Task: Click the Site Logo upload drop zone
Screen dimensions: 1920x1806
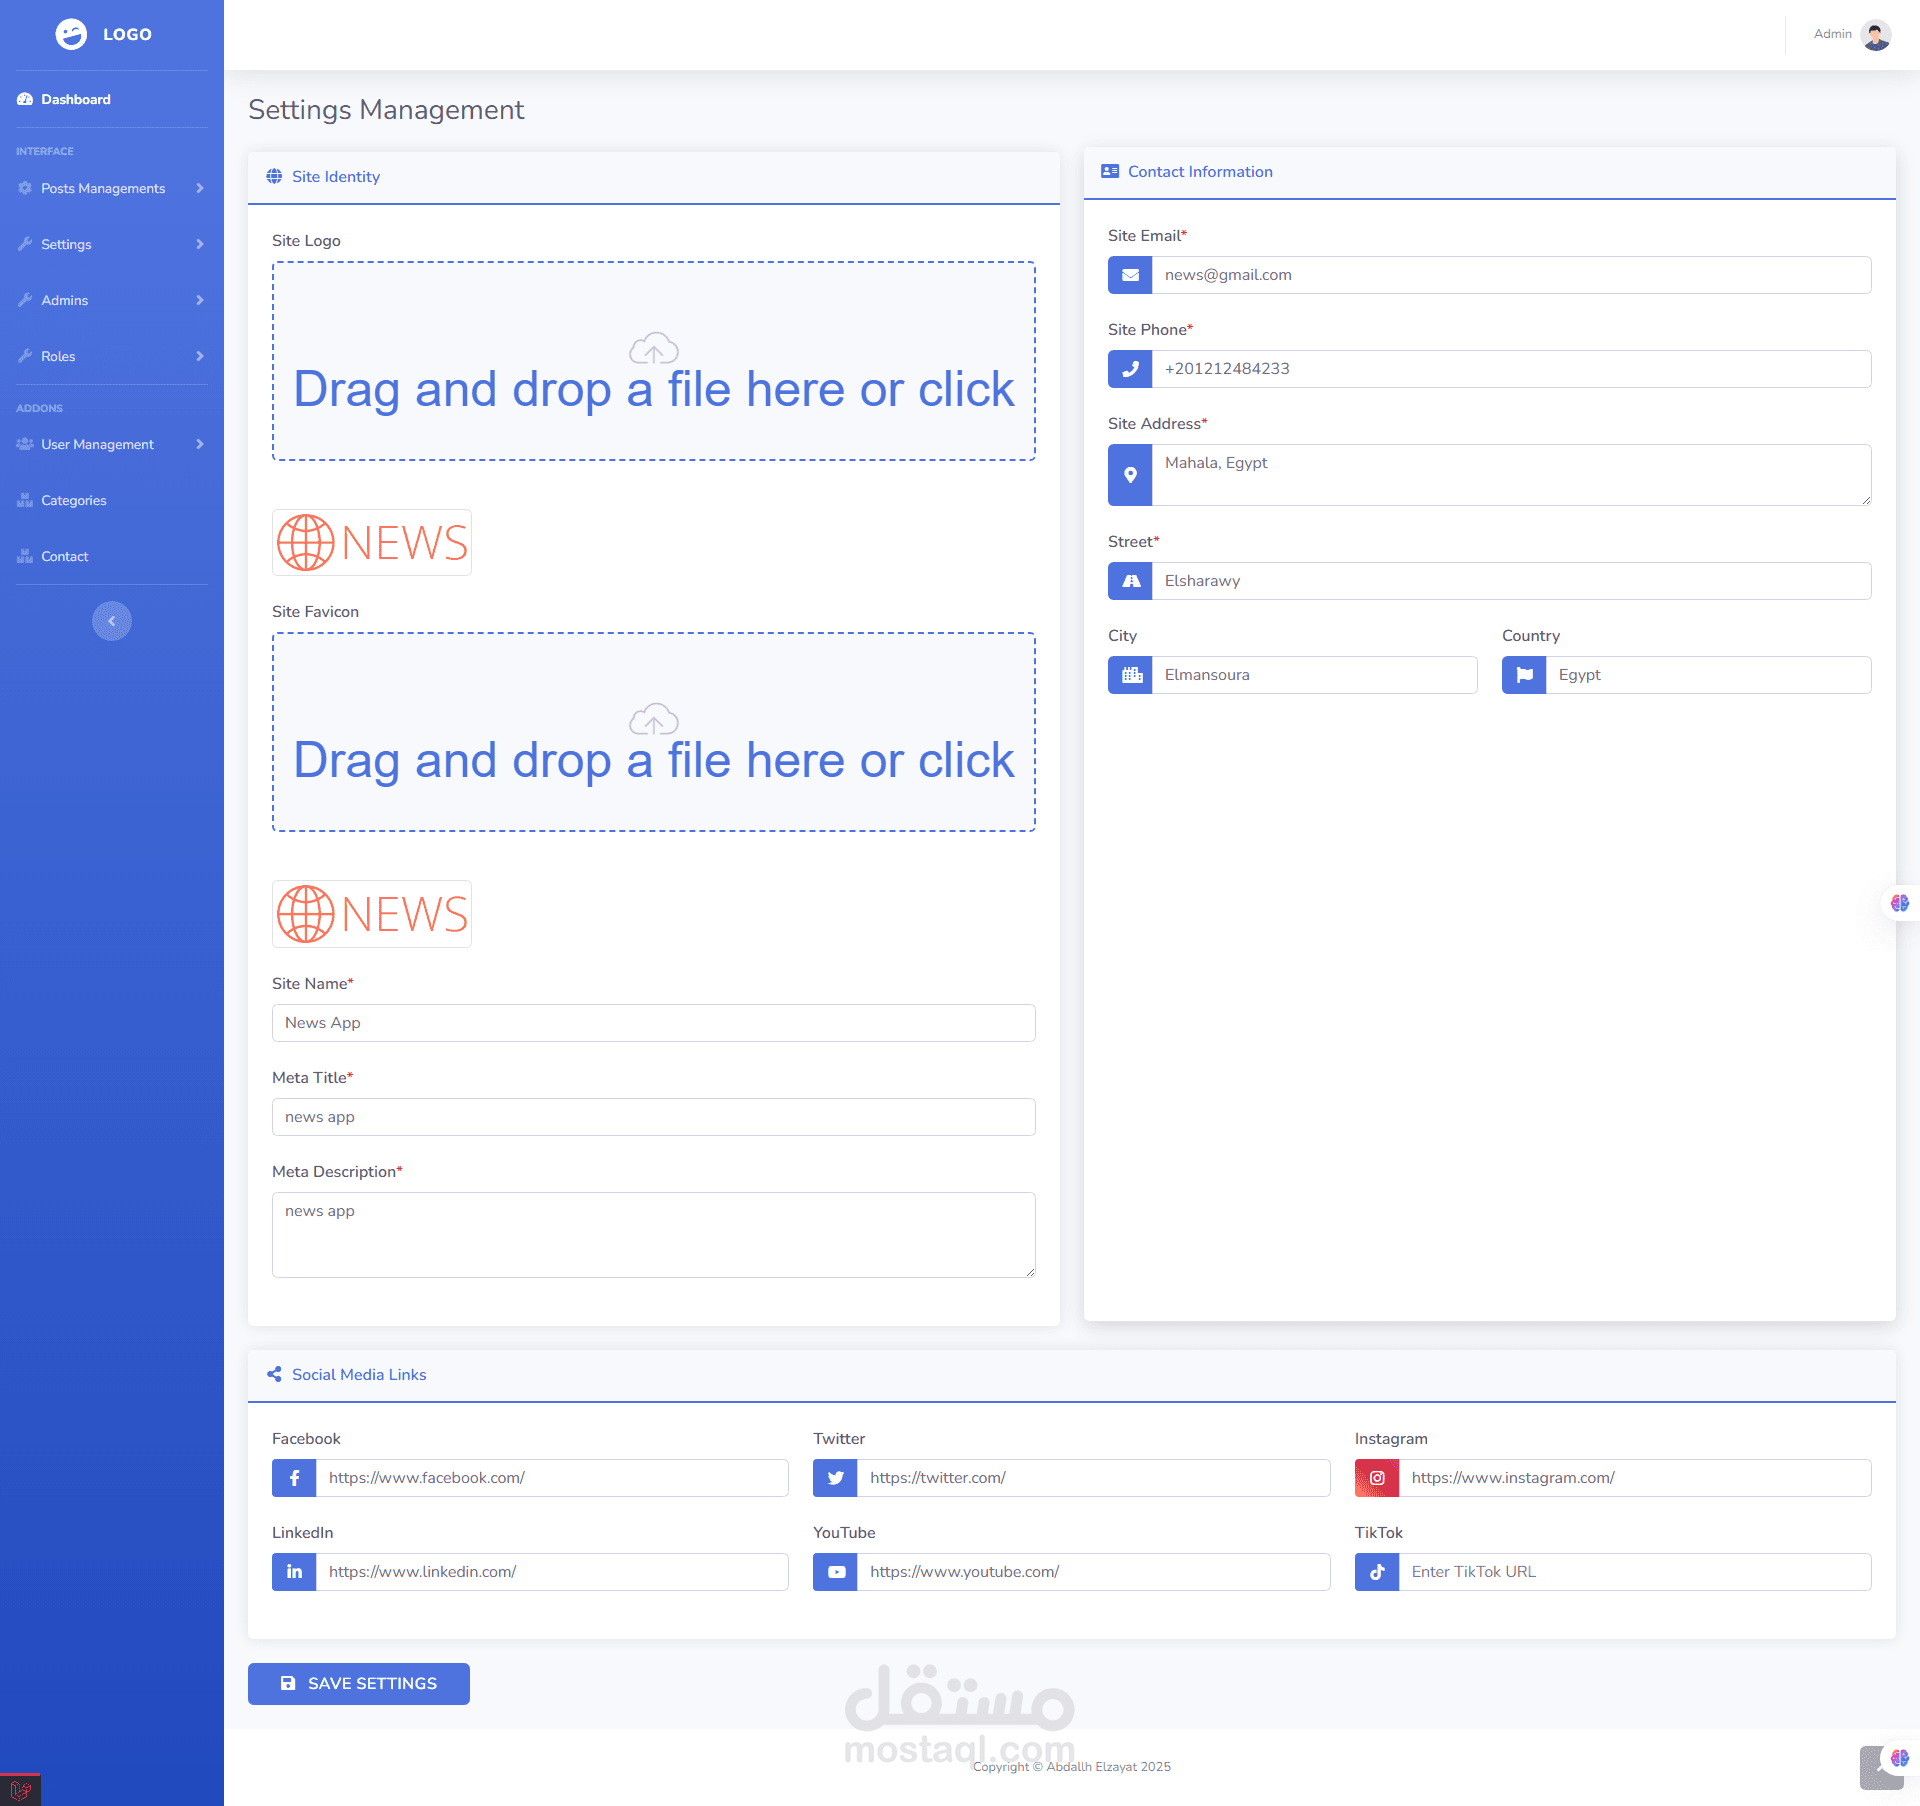Action: point(654,361)
